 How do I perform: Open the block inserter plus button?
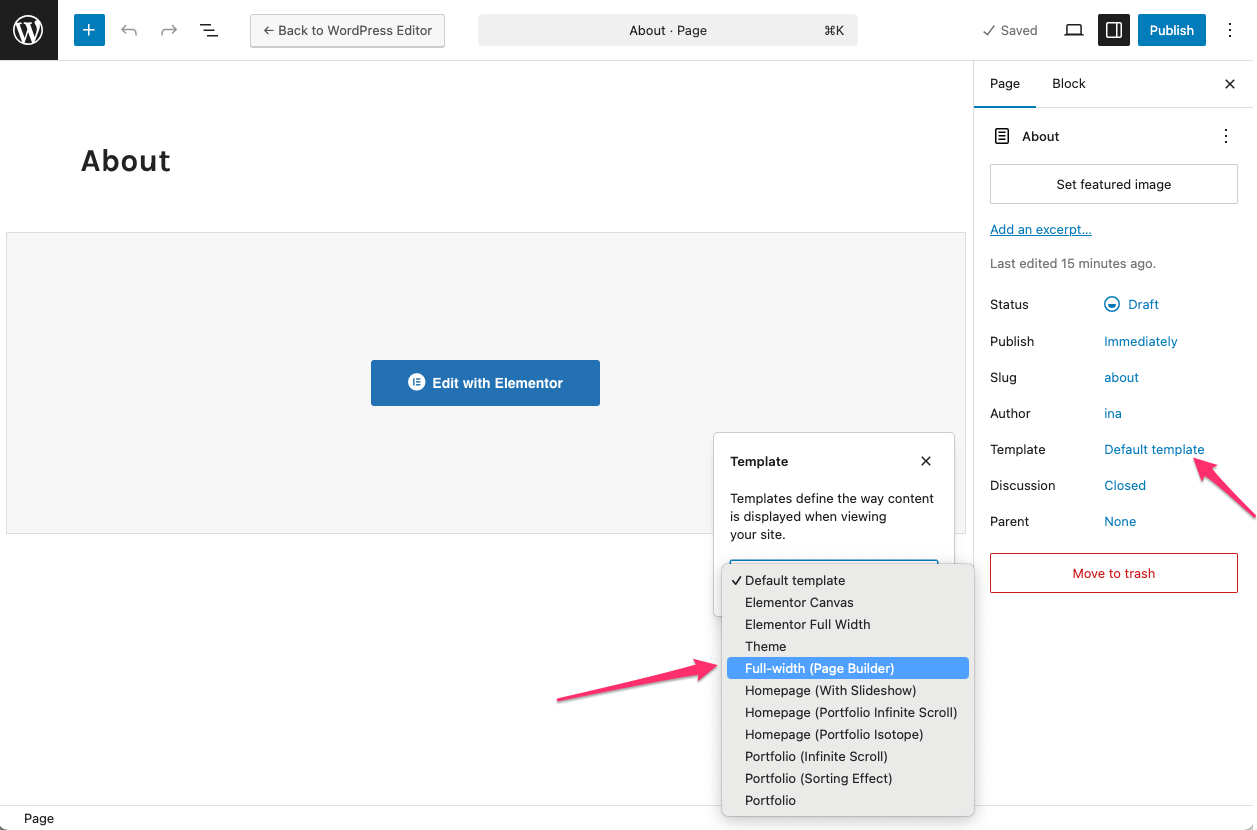click(89, 30)
